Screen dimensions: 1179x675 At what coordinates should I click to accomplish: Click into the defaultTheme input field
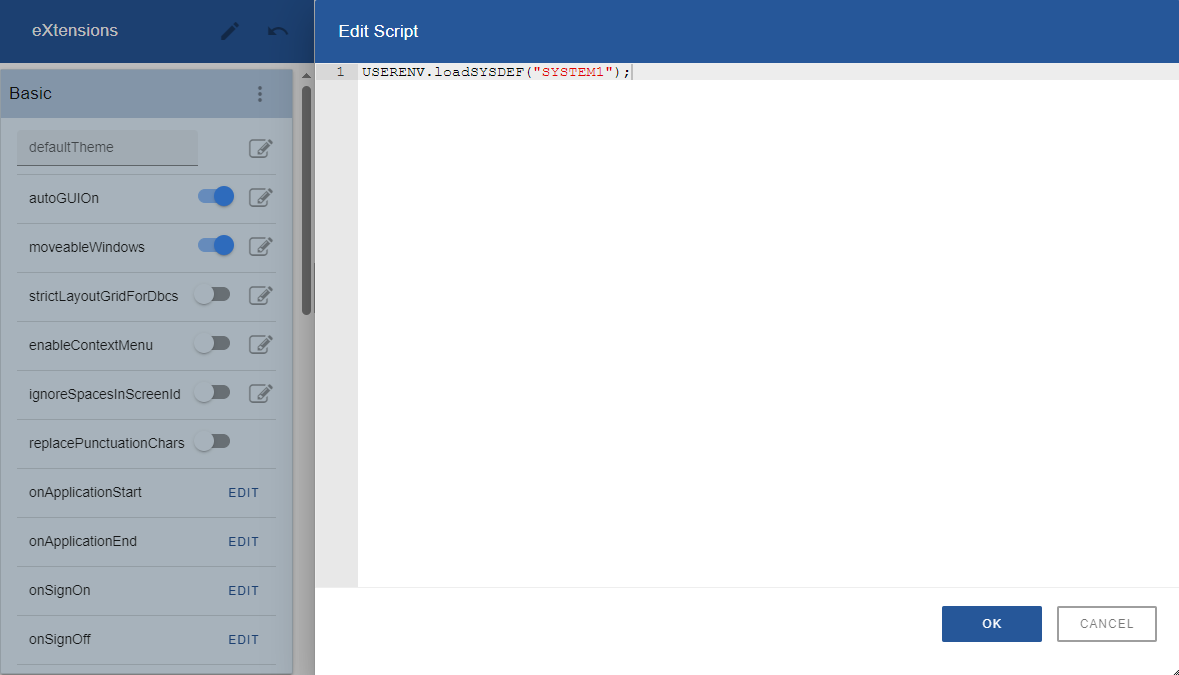[108, 147]
